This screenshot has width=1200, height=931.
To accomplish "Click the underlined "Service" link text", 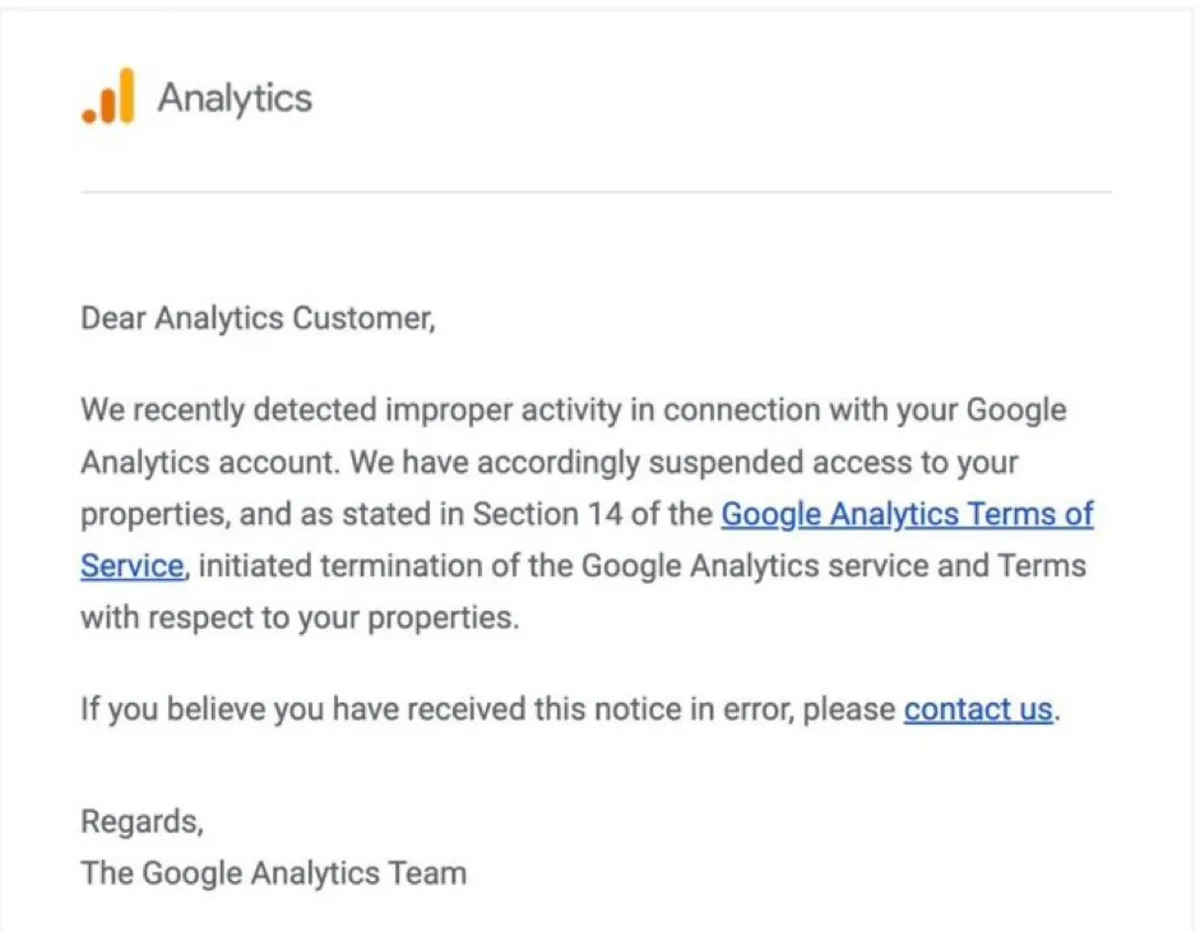I will point(131,566).
